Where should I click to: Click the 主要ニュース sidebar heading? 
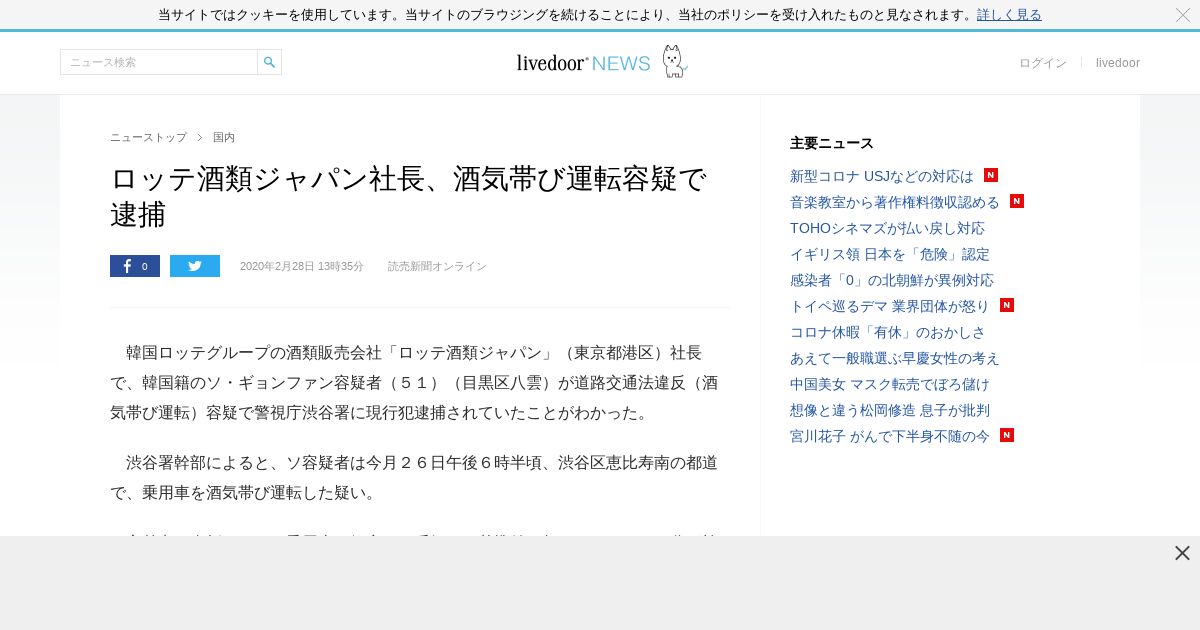[832, 143]
